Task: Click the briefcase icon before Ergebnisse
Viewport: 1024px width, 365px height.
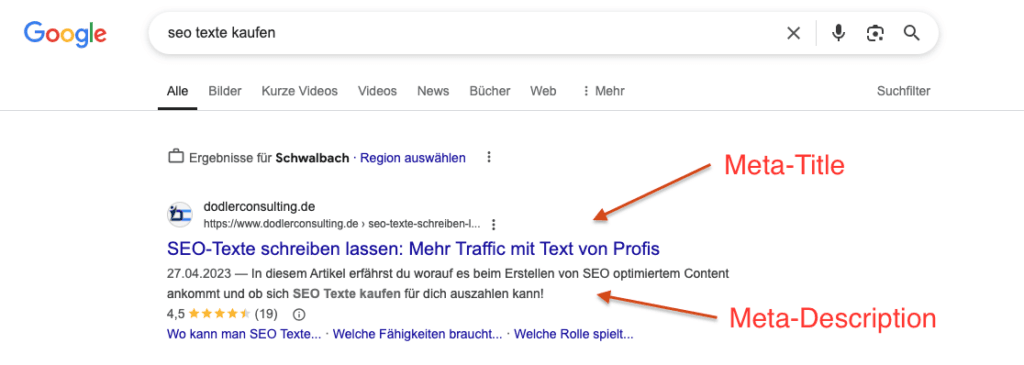Action: coord(176,157)
